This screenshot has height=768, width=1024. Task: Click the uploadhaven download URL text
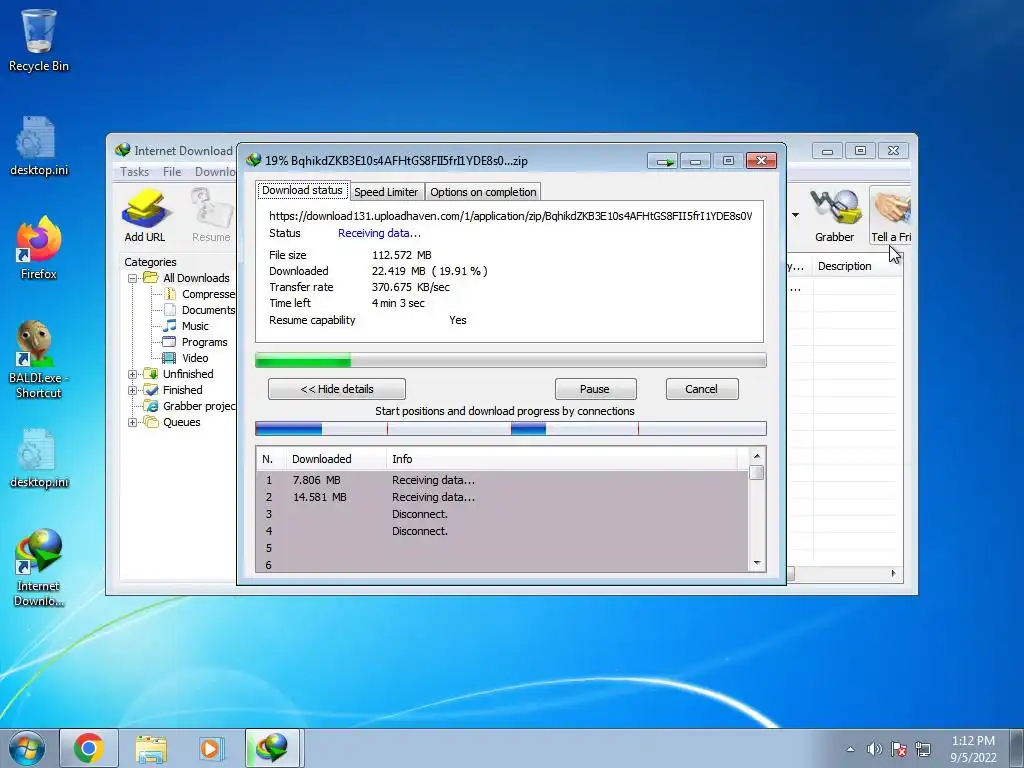point(511,216)
